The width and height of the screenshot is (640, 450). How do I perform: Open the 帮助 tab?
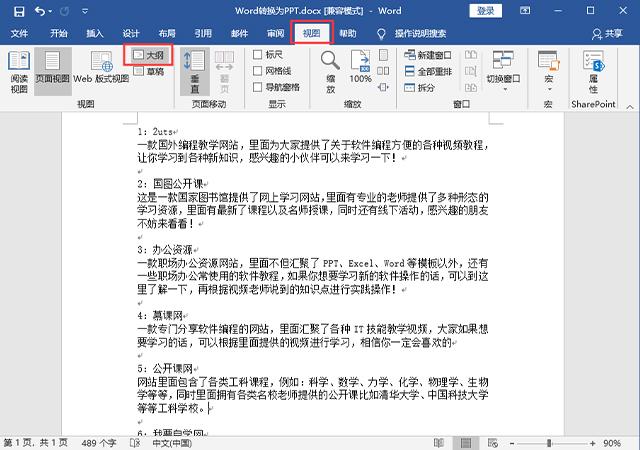(x=348, y=33)
